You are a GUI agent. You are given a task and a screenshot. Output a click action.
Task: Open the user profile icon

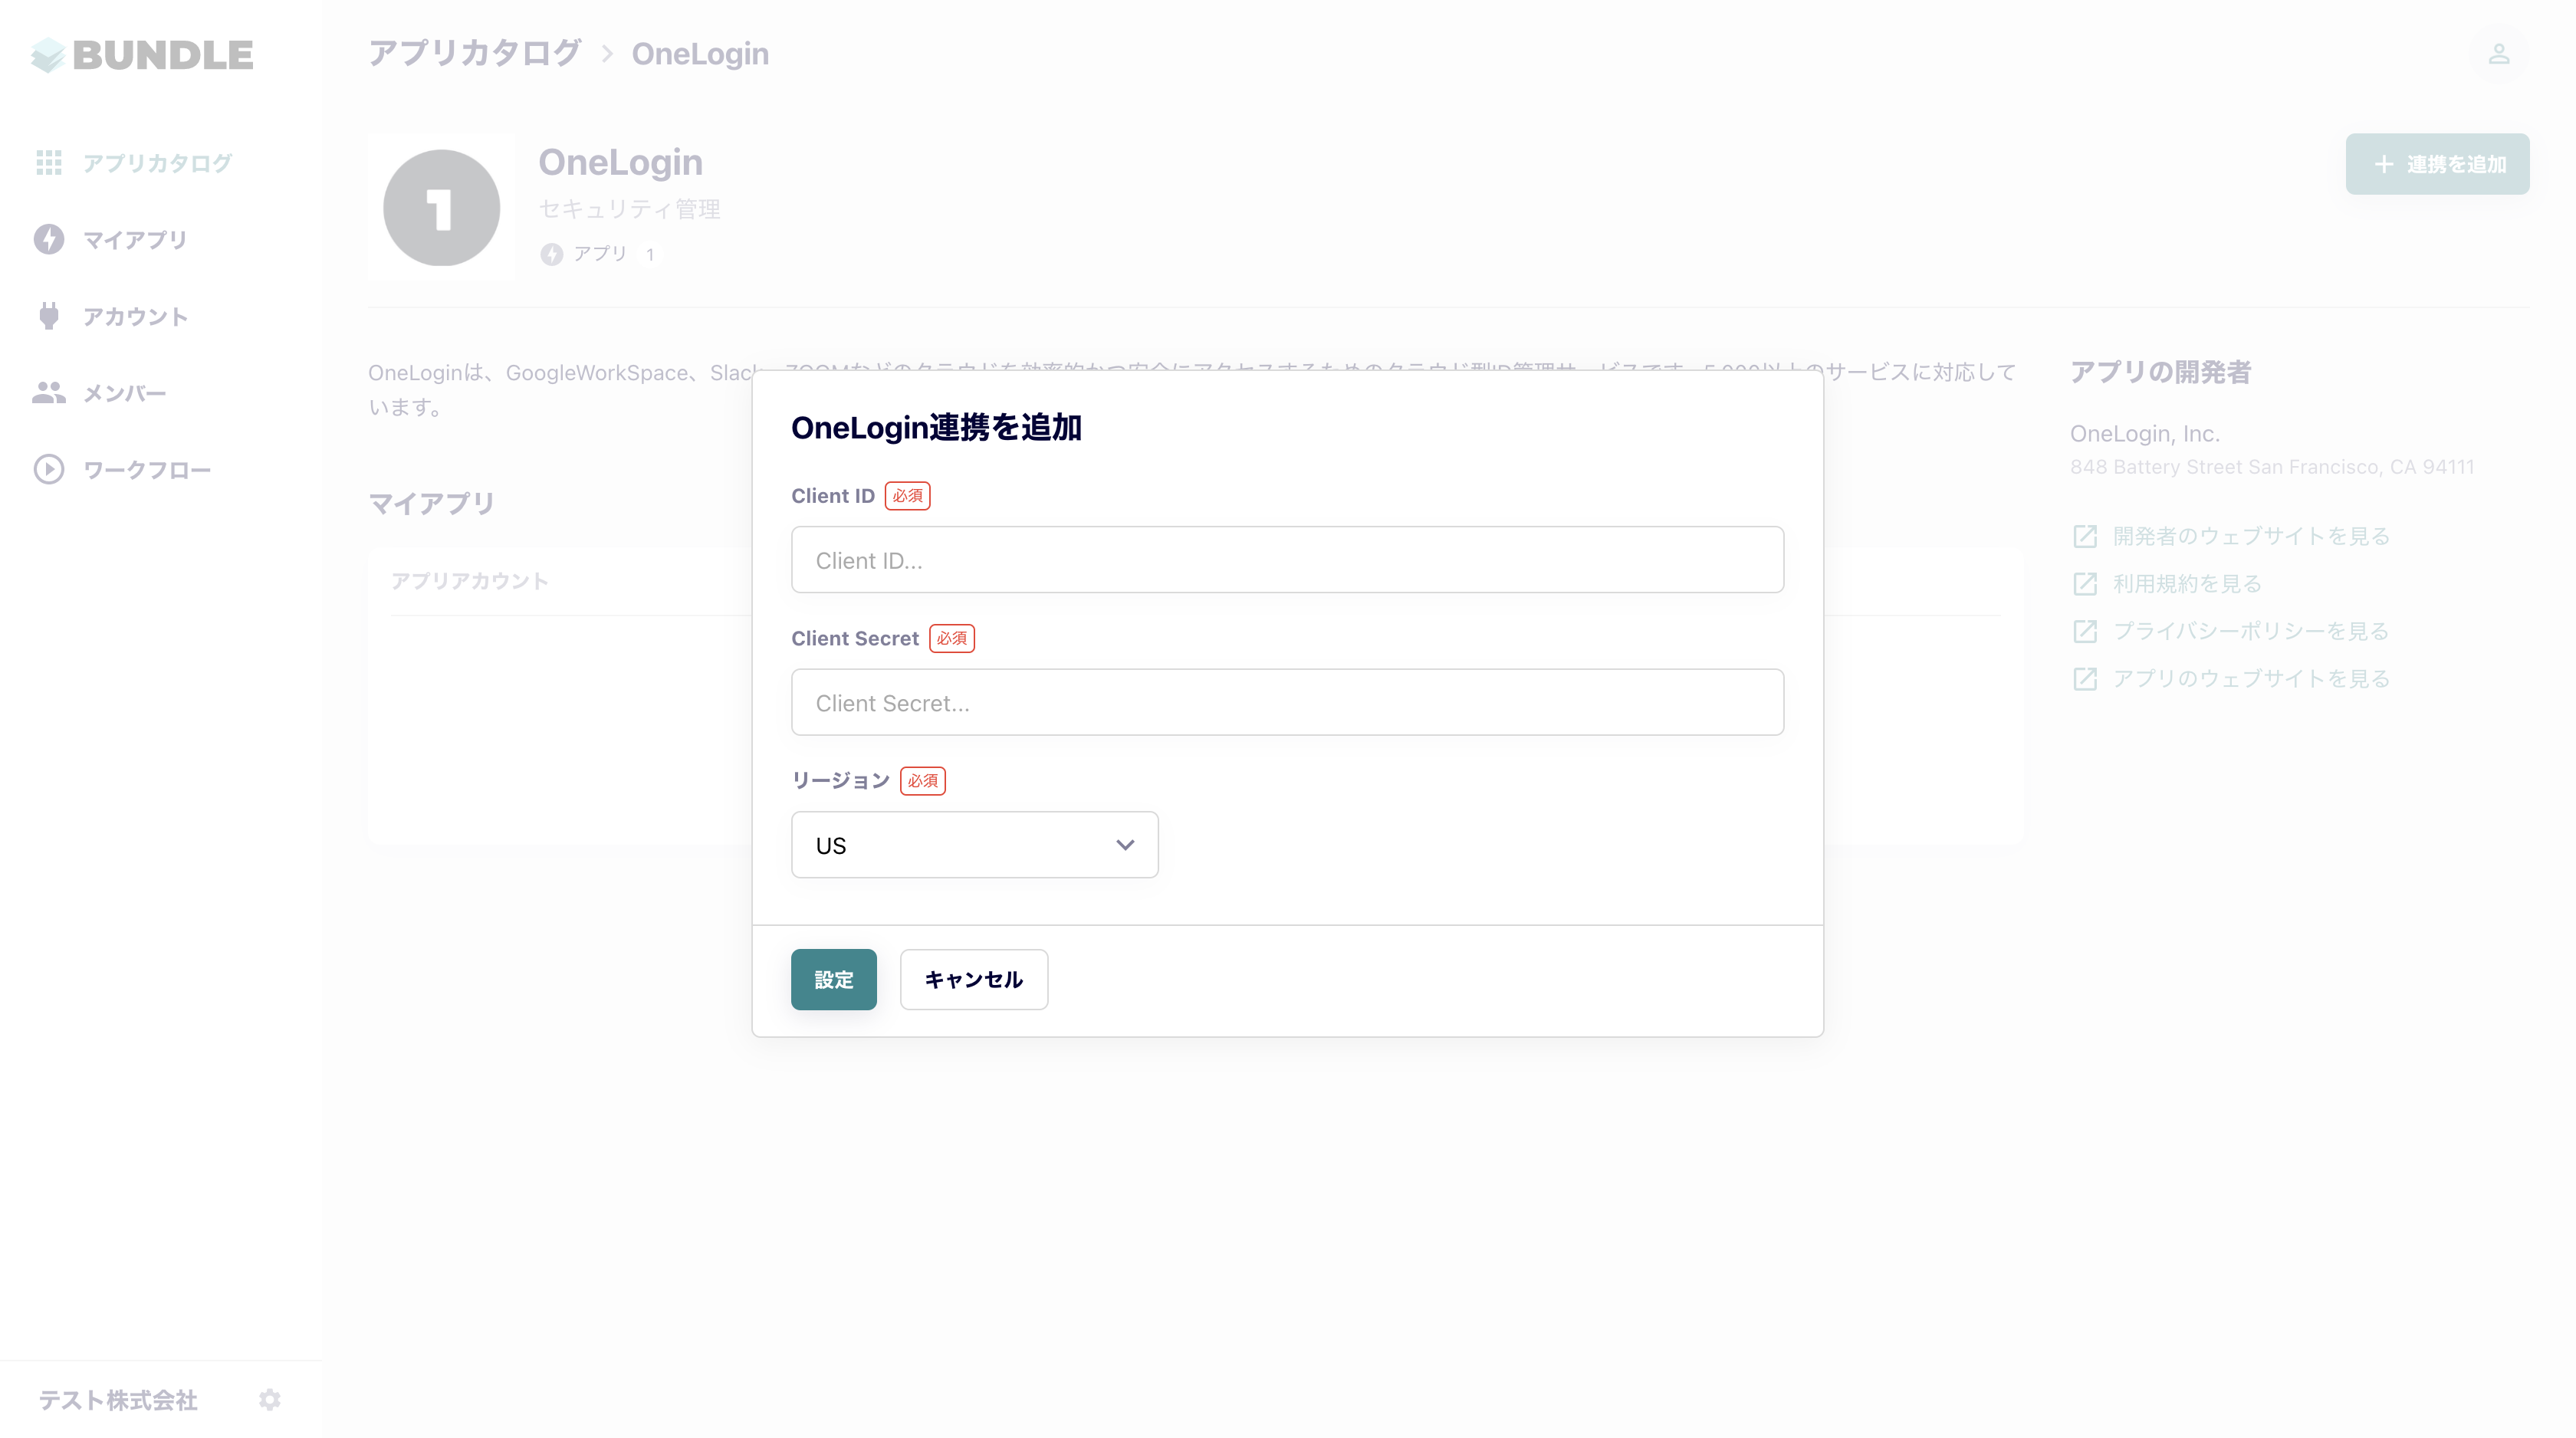[x=2499, y=54]
